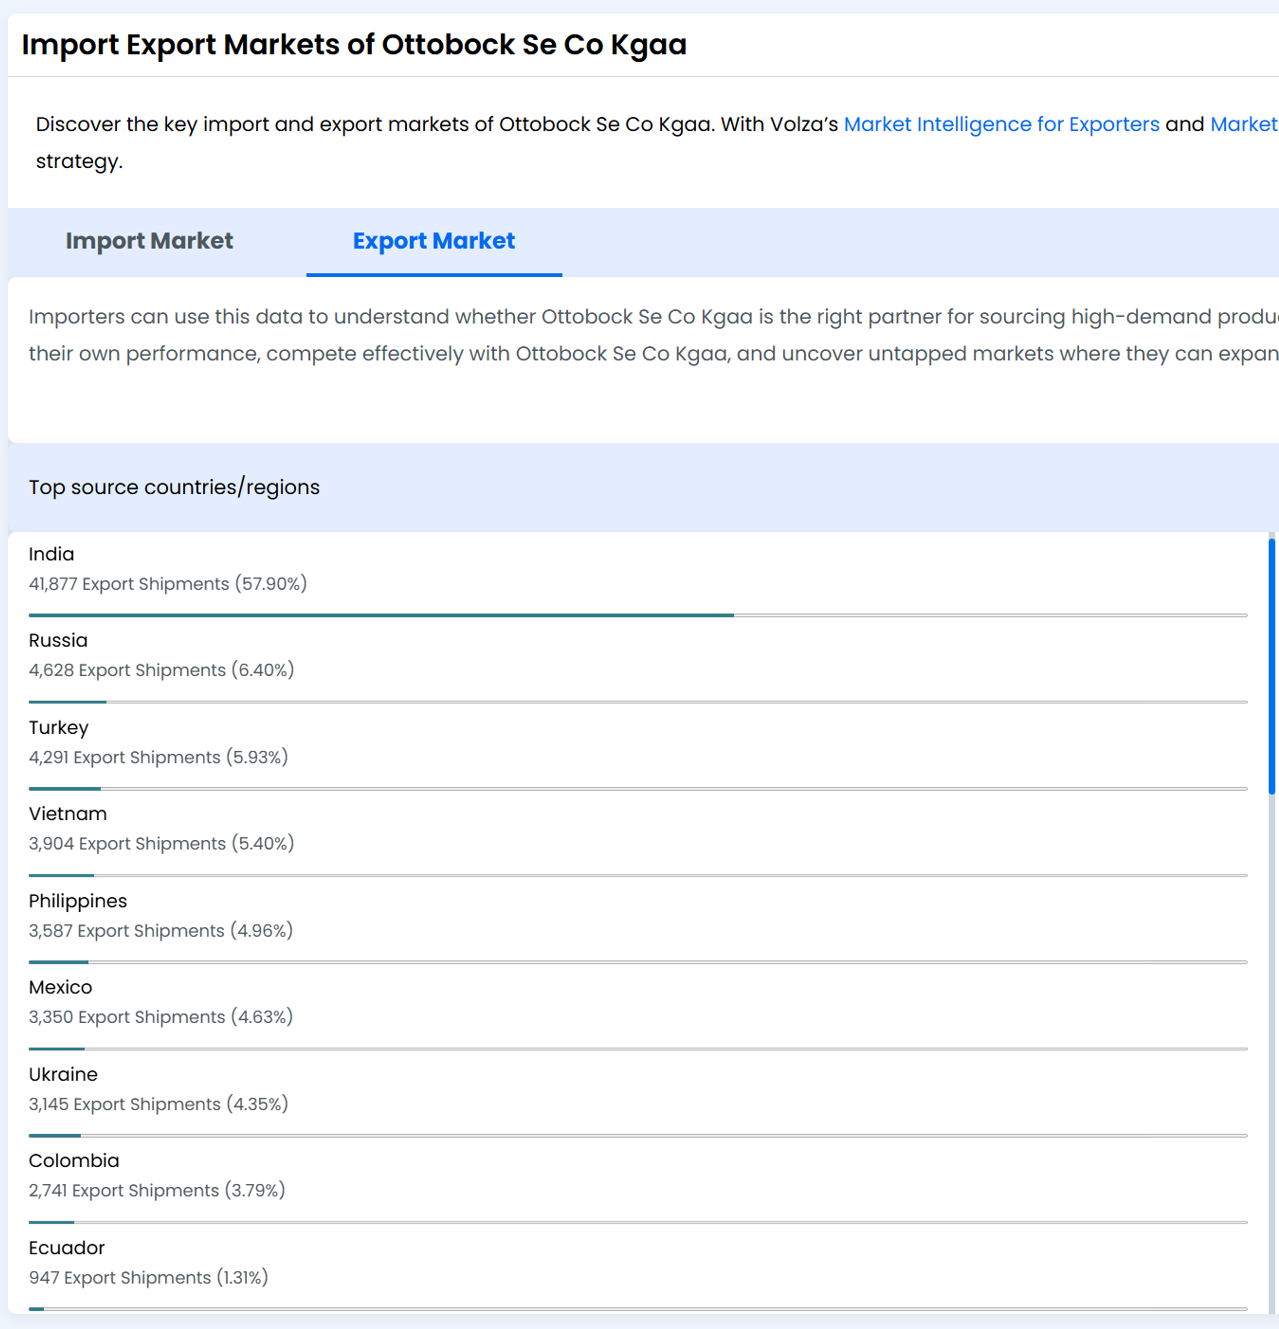This screenshot has width=1279, height=1329.
Task: Click the Mexico country name
Action: click(x=60, y=987)
